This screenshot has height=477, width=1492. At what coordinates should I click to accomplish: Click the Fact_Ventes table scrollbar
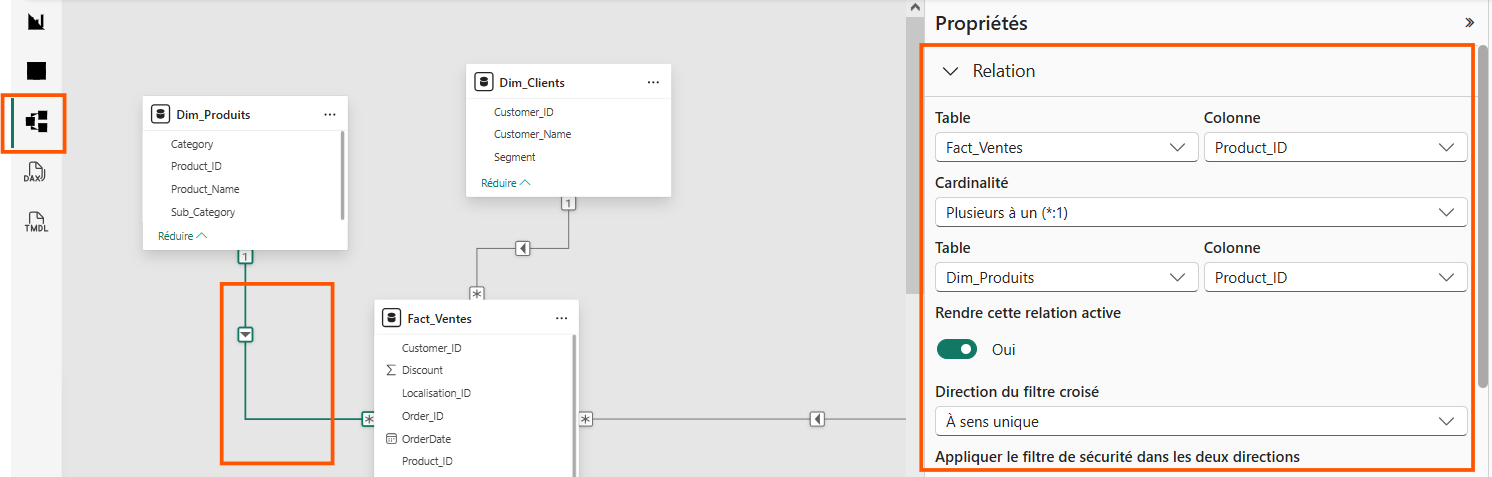click(574, 405)
